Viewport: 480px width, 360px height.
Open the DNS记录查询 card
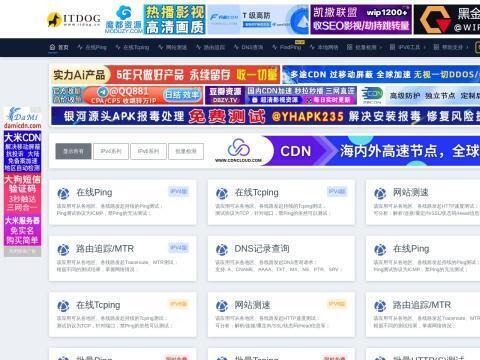tap(281, 258)
